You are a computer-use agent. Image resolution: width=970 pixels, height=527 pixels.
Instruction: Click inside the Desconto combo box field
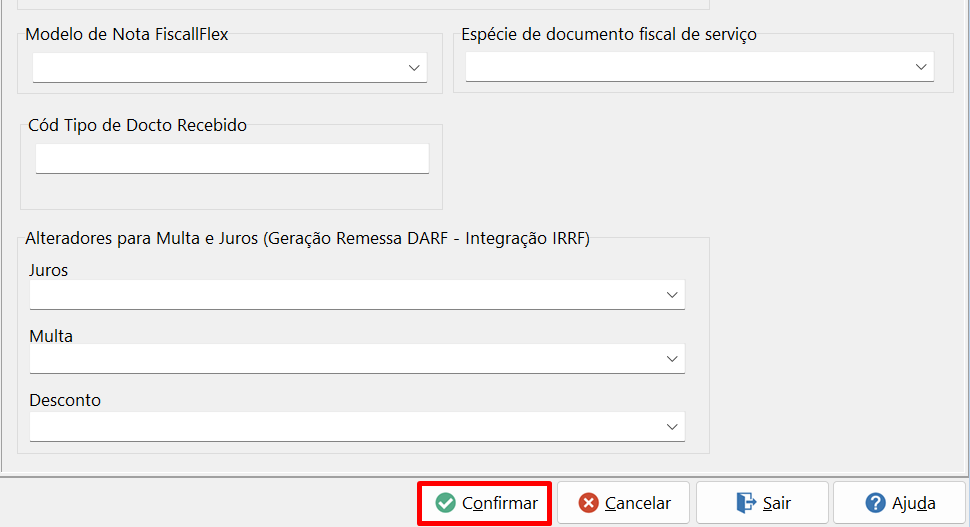[357, 427]
